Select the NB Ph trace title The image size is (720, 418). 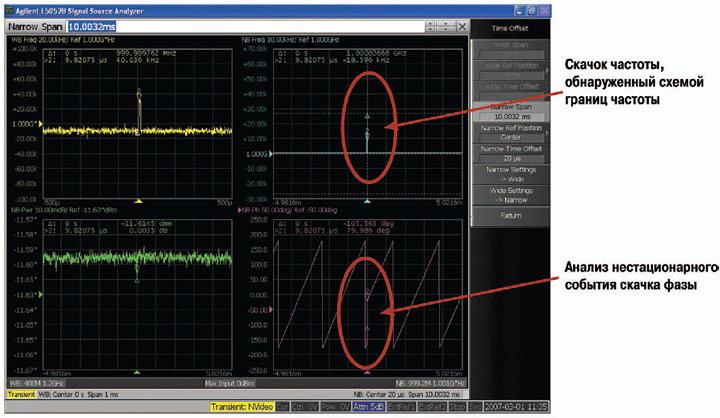[287, 210]
